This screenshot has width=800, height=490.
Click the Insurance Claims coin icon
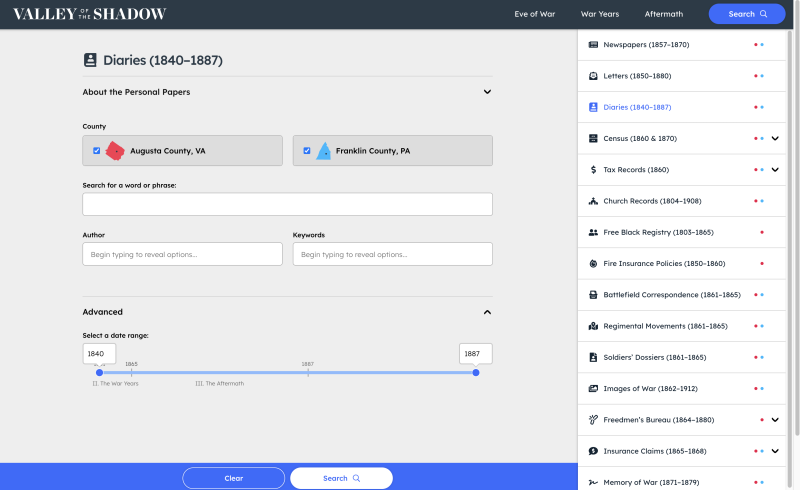point(593,451)
